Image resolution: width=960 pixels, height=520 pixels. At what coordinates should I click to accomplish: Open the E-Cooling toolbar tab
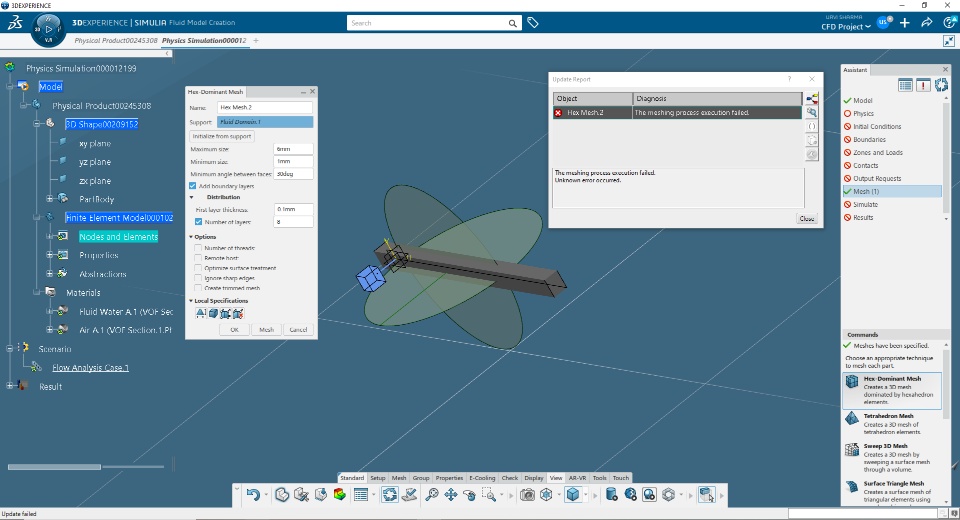(x=482, y=478)
